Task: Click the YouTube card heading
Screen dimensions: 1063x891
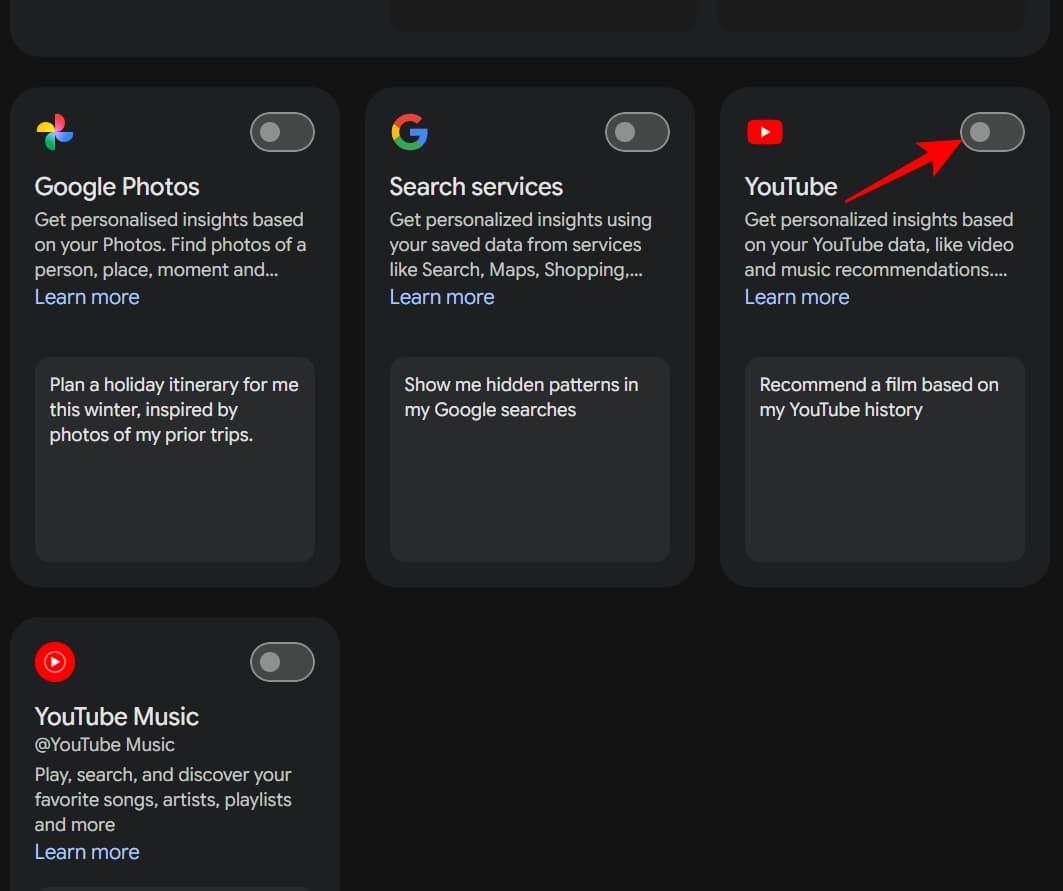Action: [790, 186]
